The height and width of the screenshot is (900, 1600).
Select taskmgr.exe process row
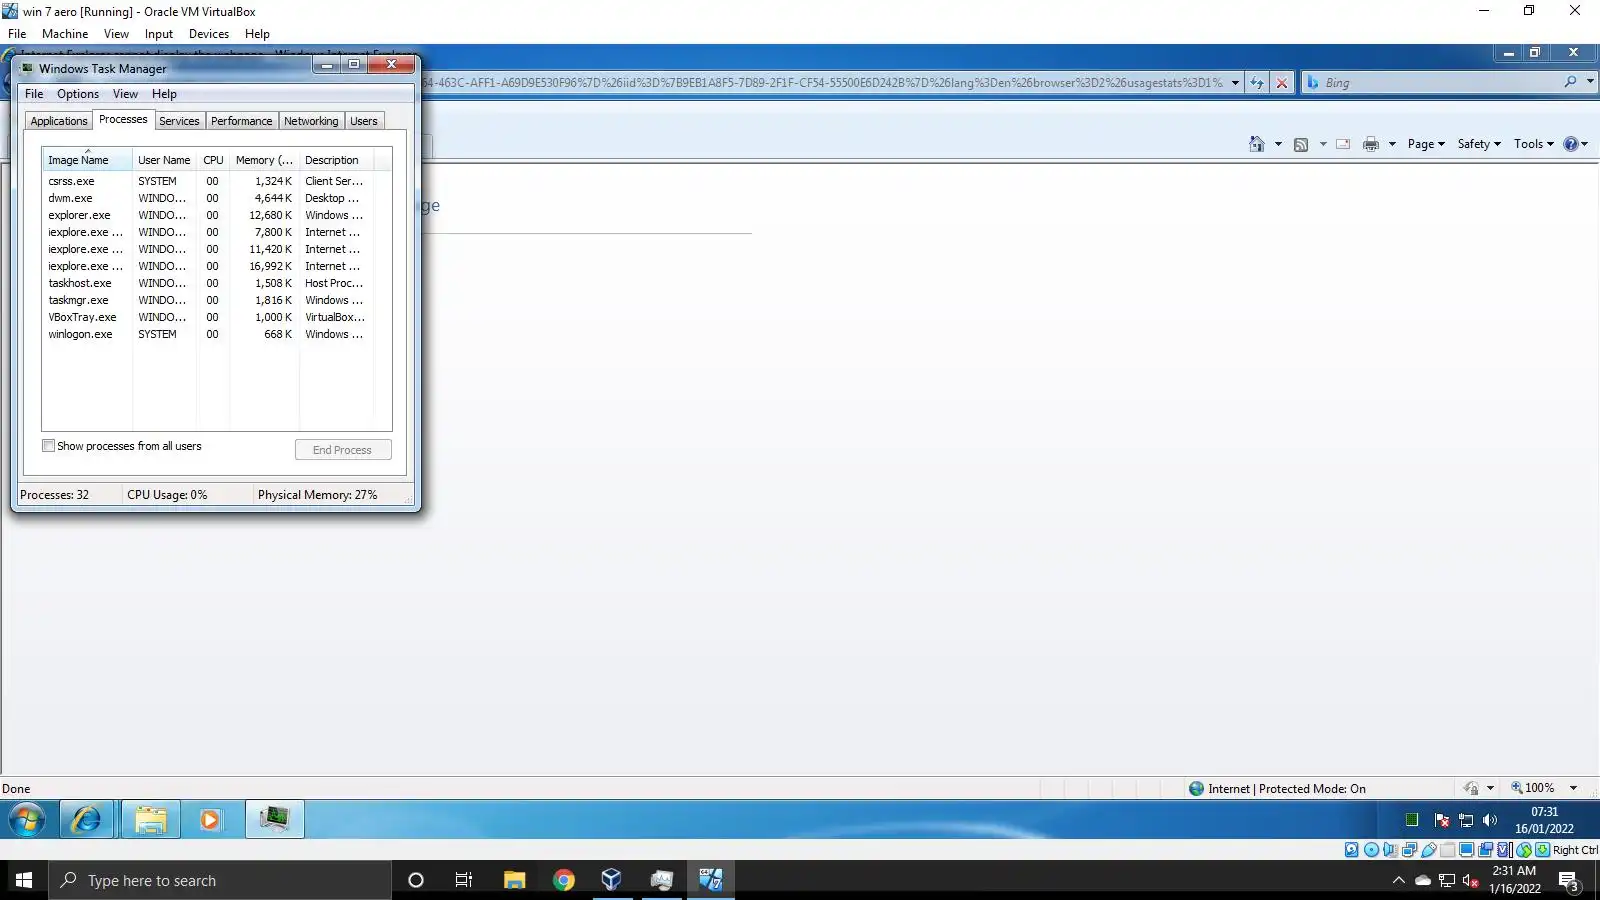point(208,300)
